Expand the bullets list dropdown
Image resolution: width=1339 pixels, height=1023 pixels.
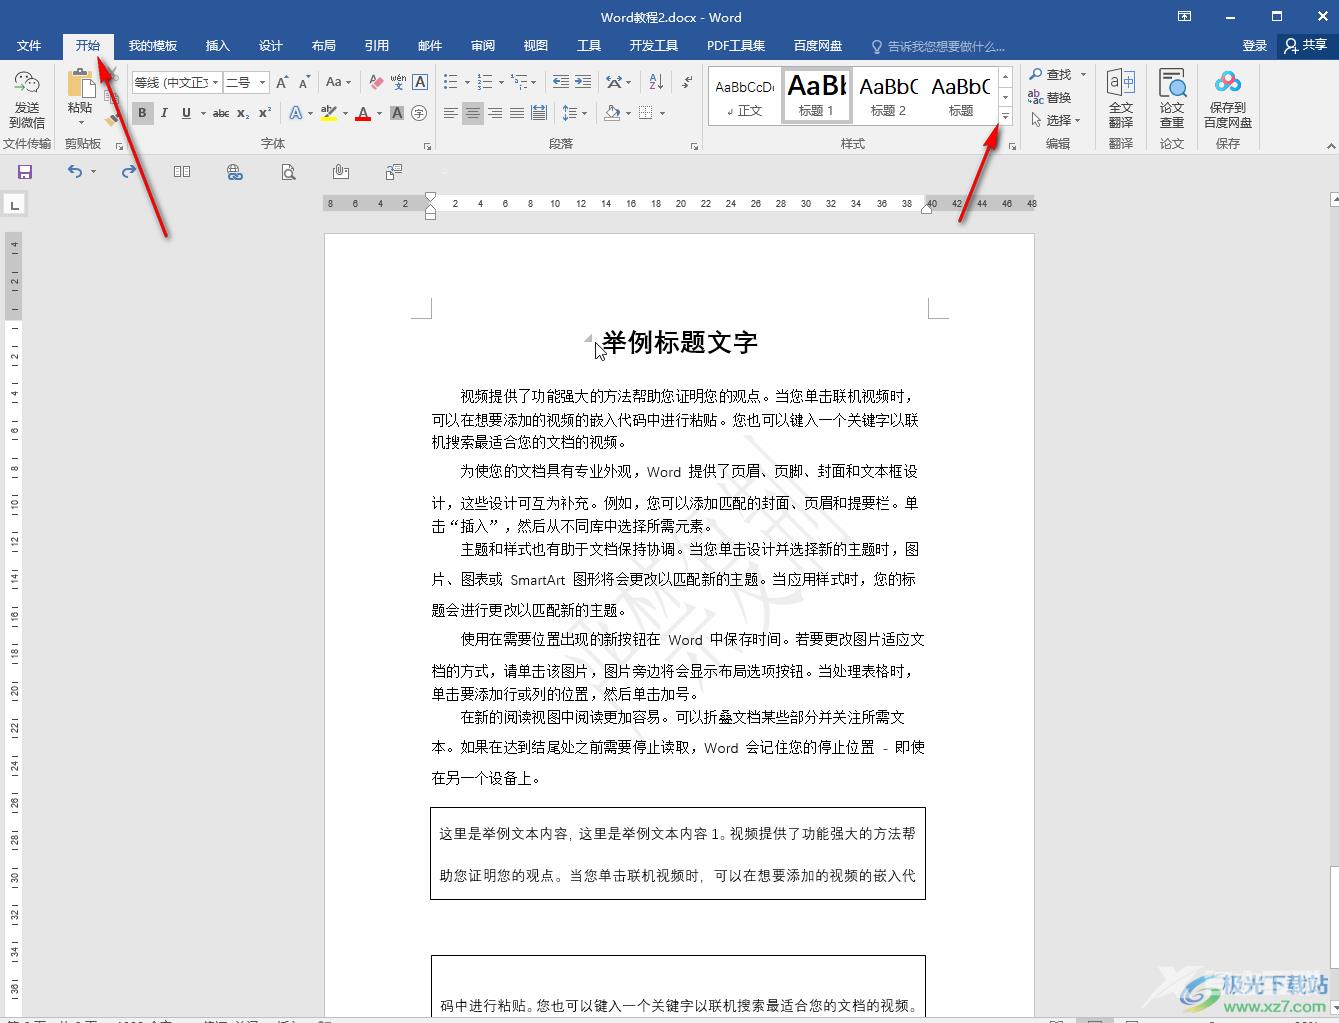pos(468,82)
